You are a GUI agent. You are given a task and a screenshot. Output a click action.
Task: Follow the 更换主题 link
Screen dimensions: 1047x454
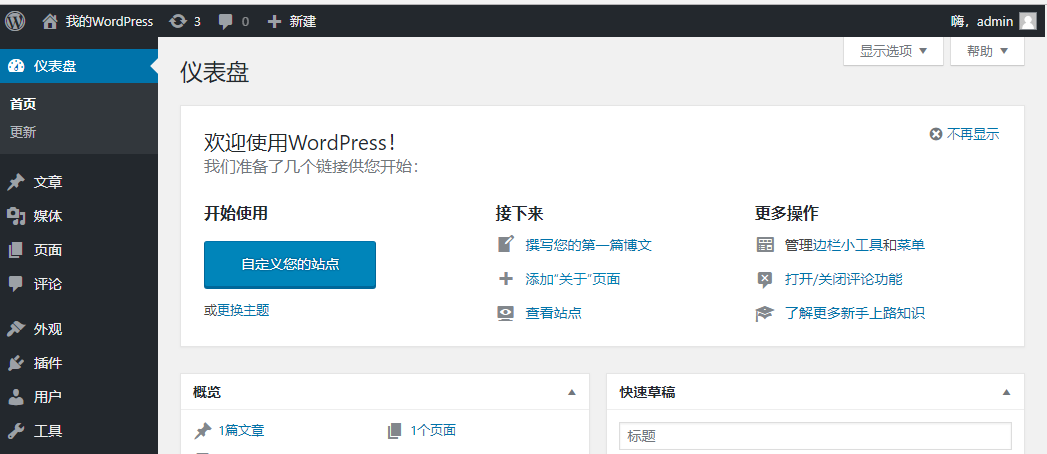click(x=243, y=310)
